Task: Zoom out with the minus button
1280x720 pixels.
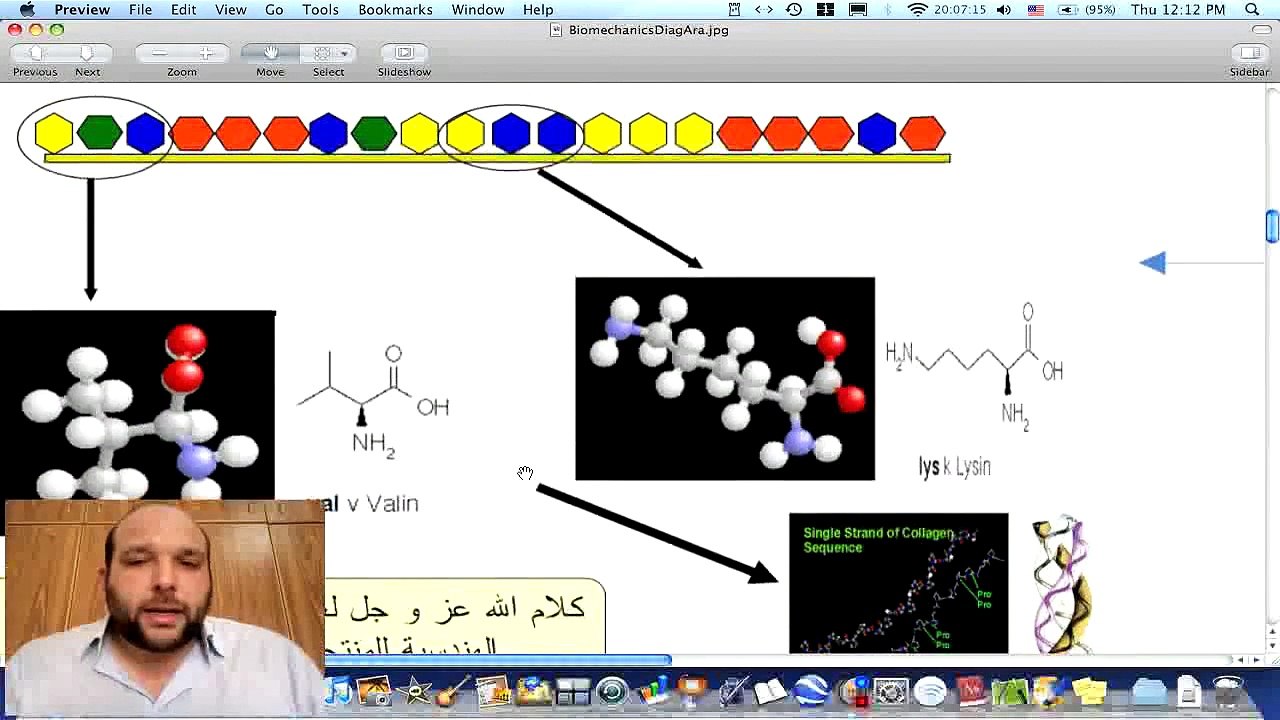Action: click(x=158, y=53)
